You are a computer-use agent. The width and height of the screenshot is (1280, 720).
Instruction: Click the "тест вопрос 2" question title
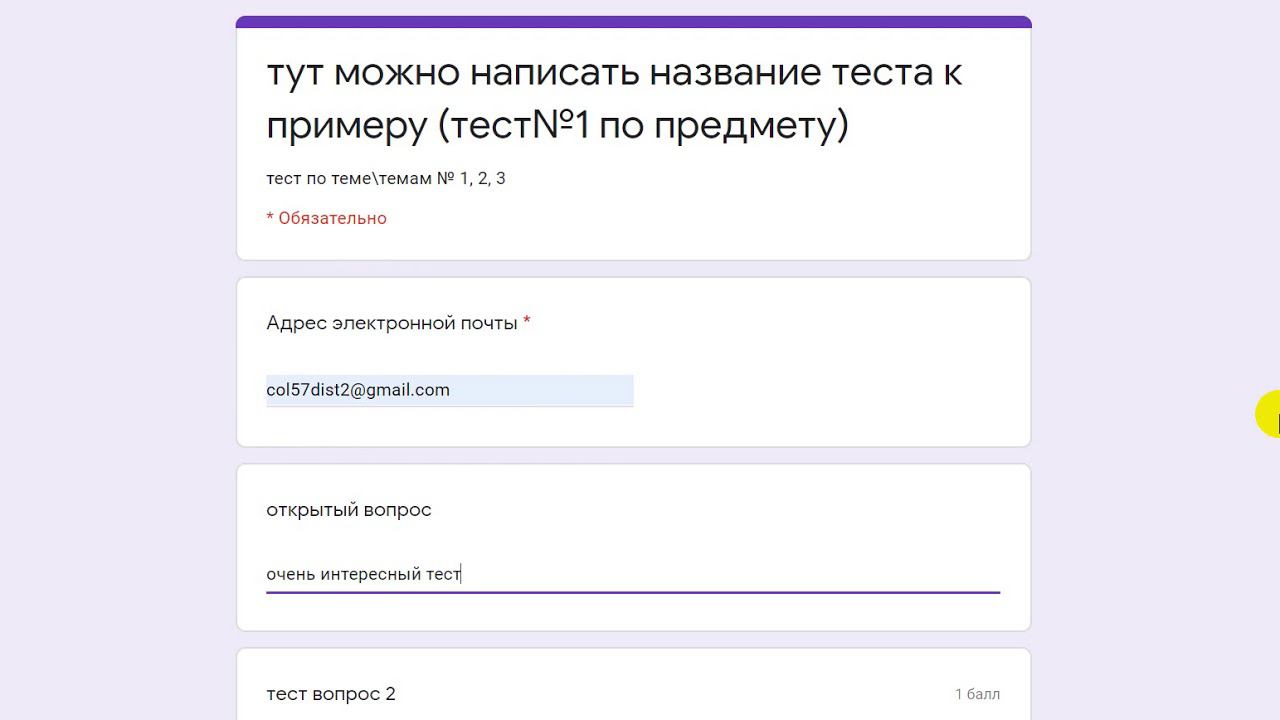[330, 694]
